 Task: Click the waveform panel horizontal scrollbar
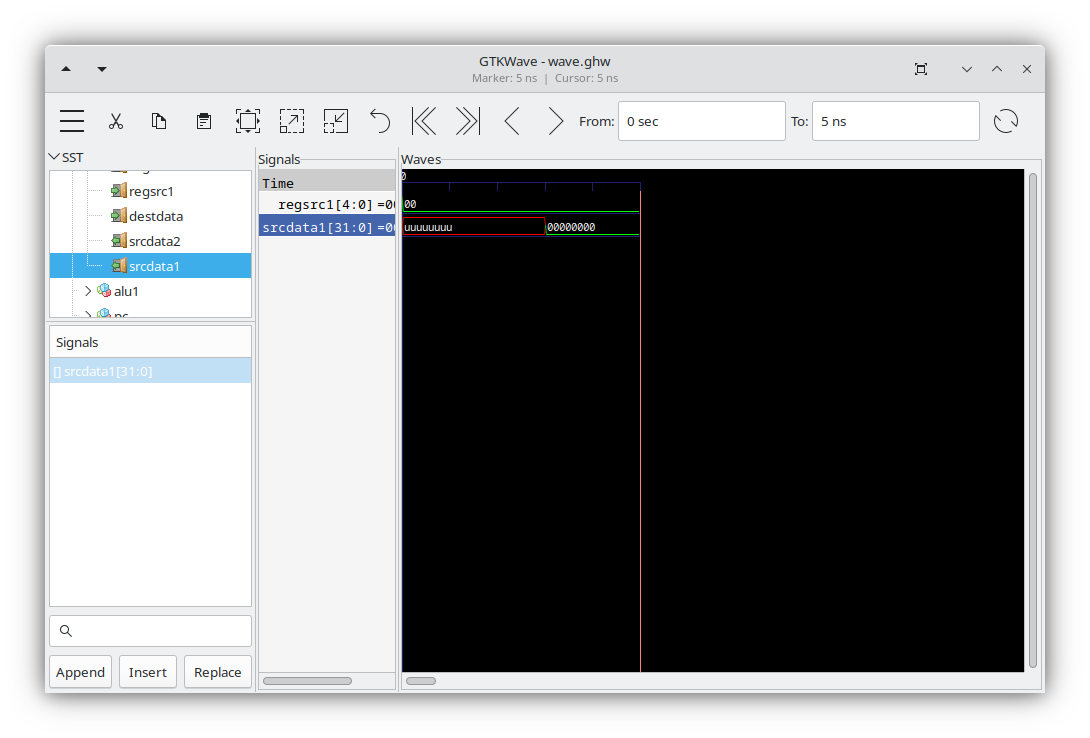[421, 681]
